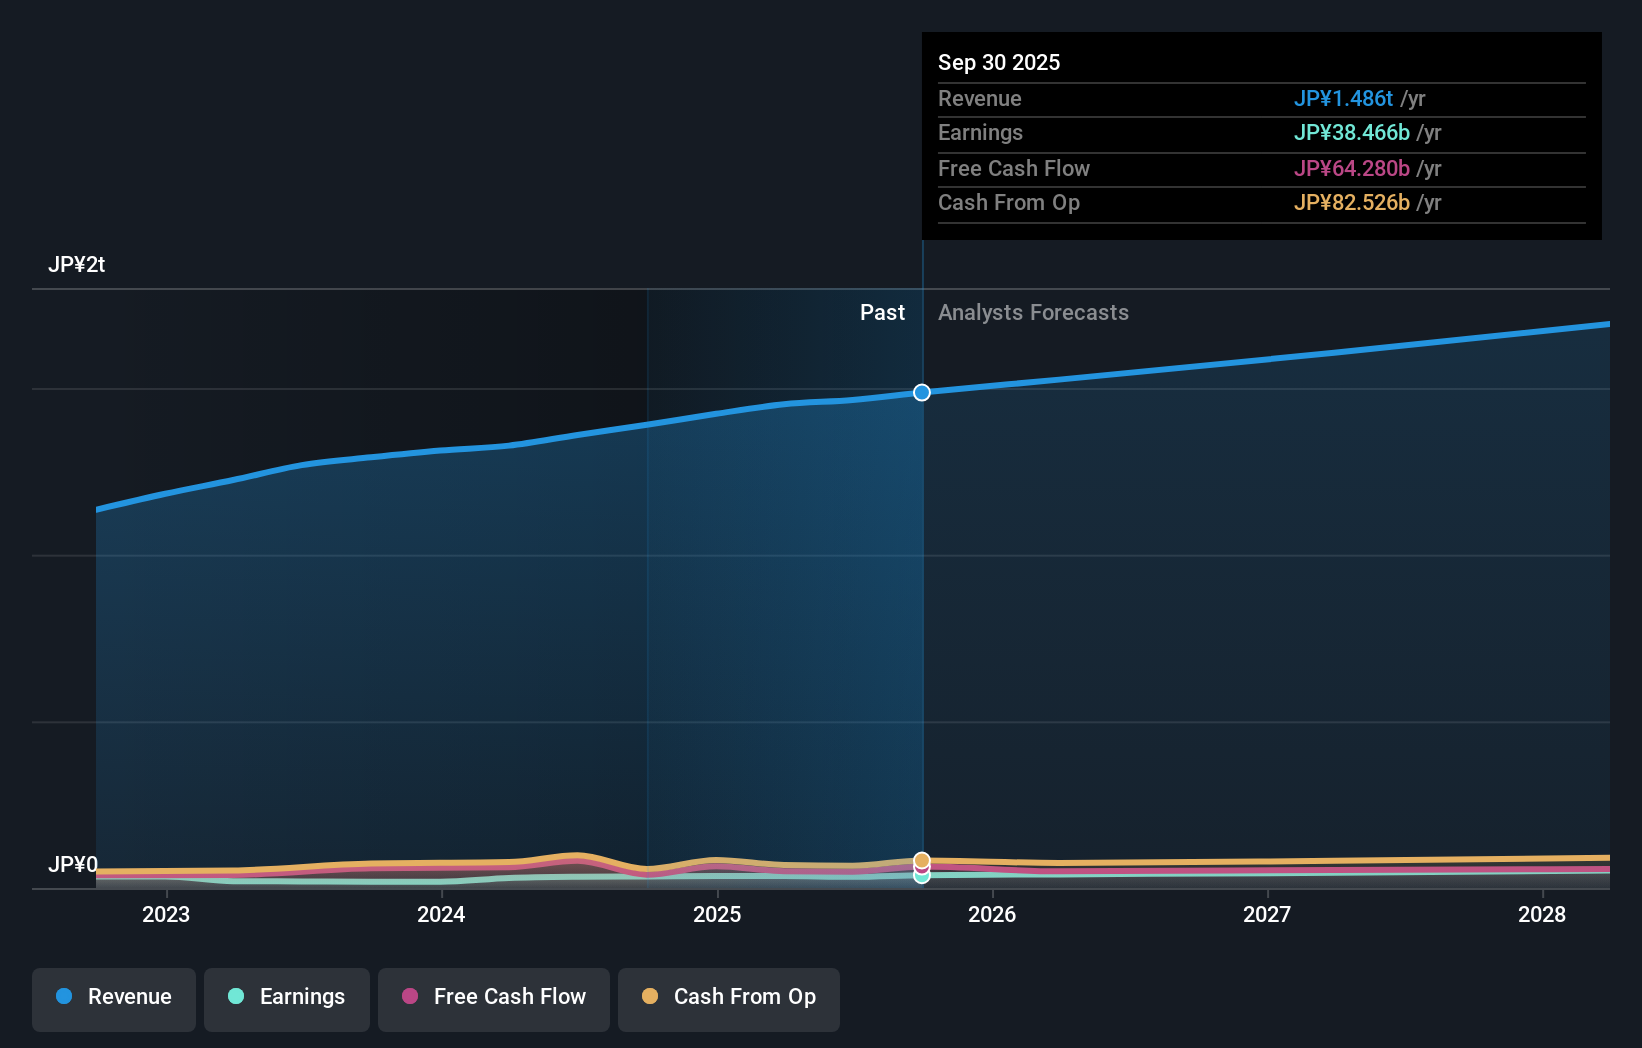The image size is (1642, 1048).
Task: Toggle the Earnings series visibility
Action: (x=287, y=998)
